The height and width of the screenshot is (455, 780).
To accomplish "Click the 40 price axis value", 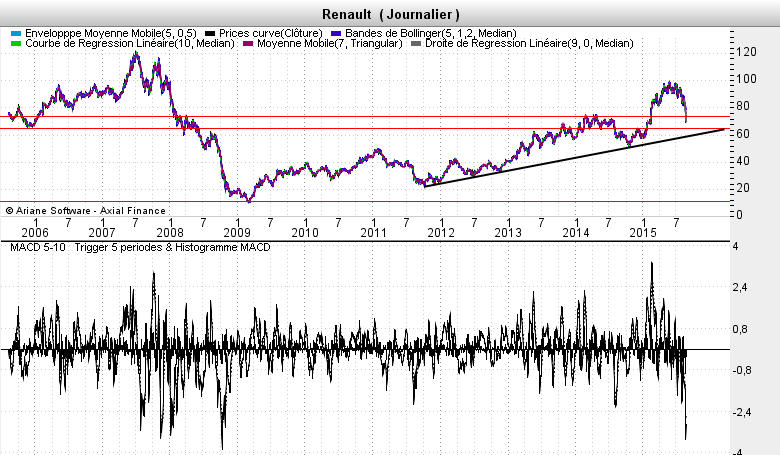I will pyautogui.click(x=743, y=161).
